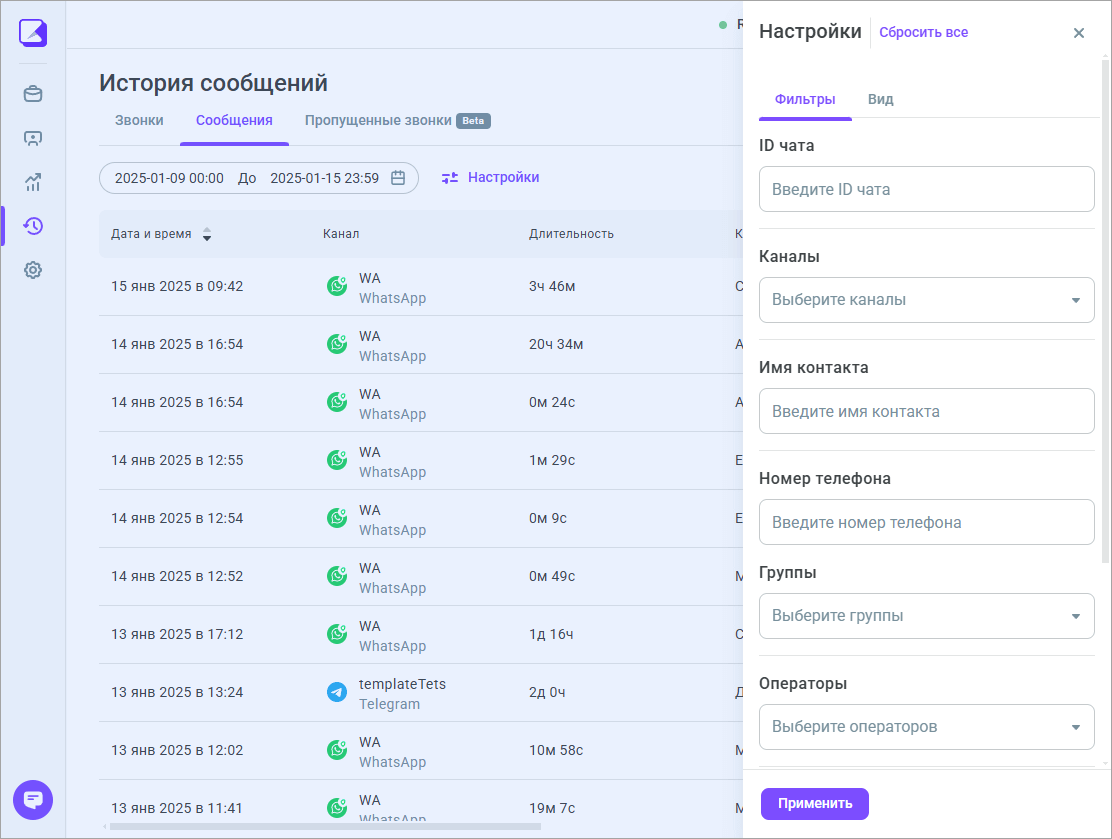Image resolution: width=1112 pixels, height=839 pixels.
Task: Click the Имя контакта input field
Action: pos(926,411)
